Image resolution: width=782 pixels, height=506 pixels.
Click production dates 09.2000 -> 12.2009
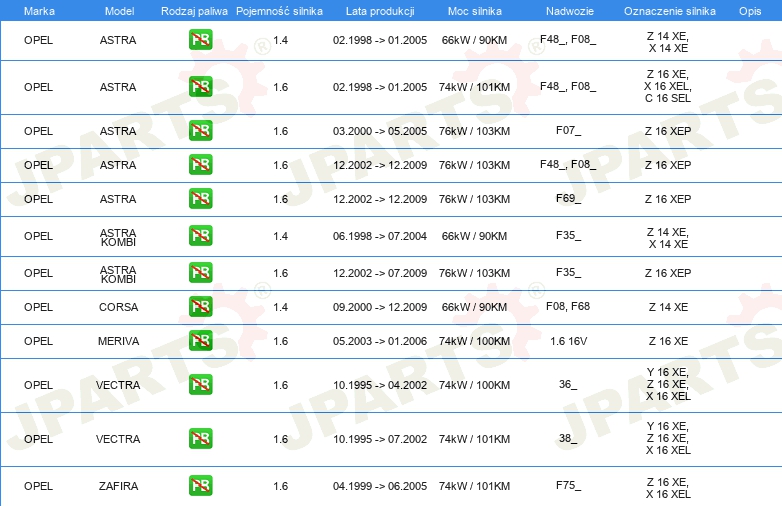(x=380, y=307)
